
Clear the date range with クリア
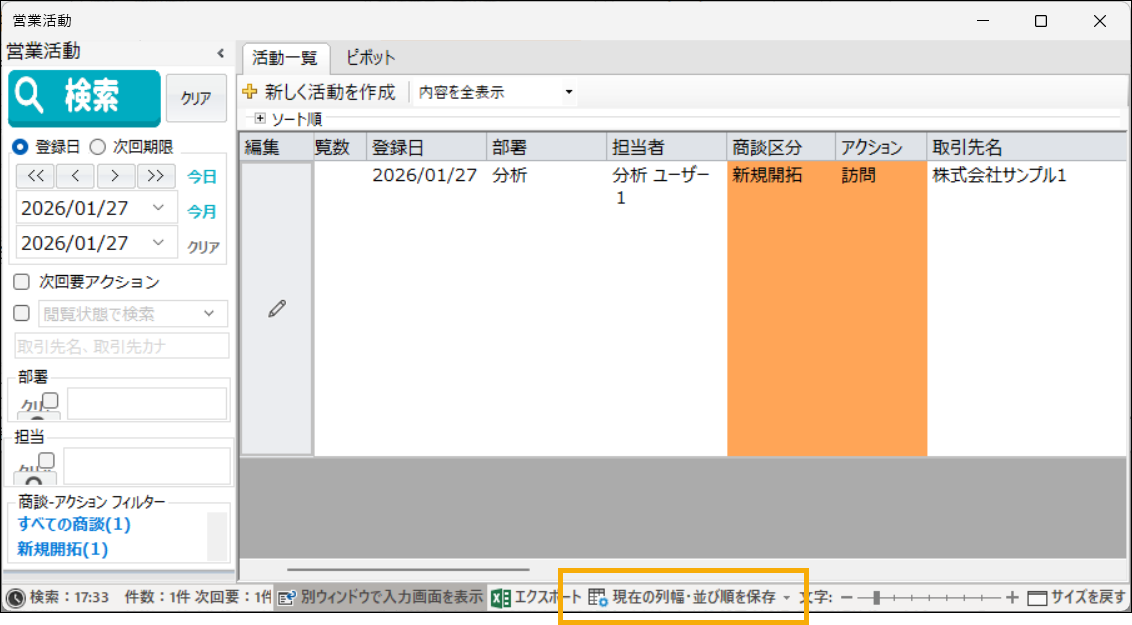point(203,247)
